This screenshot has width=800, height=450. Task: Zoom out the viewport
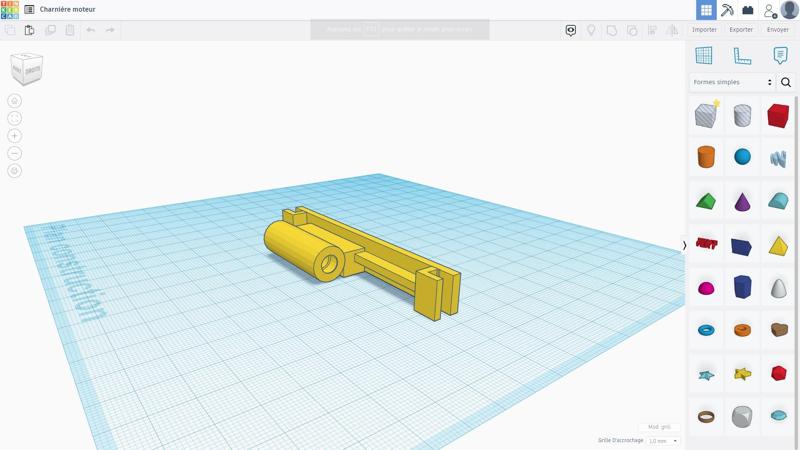point(14,153)
